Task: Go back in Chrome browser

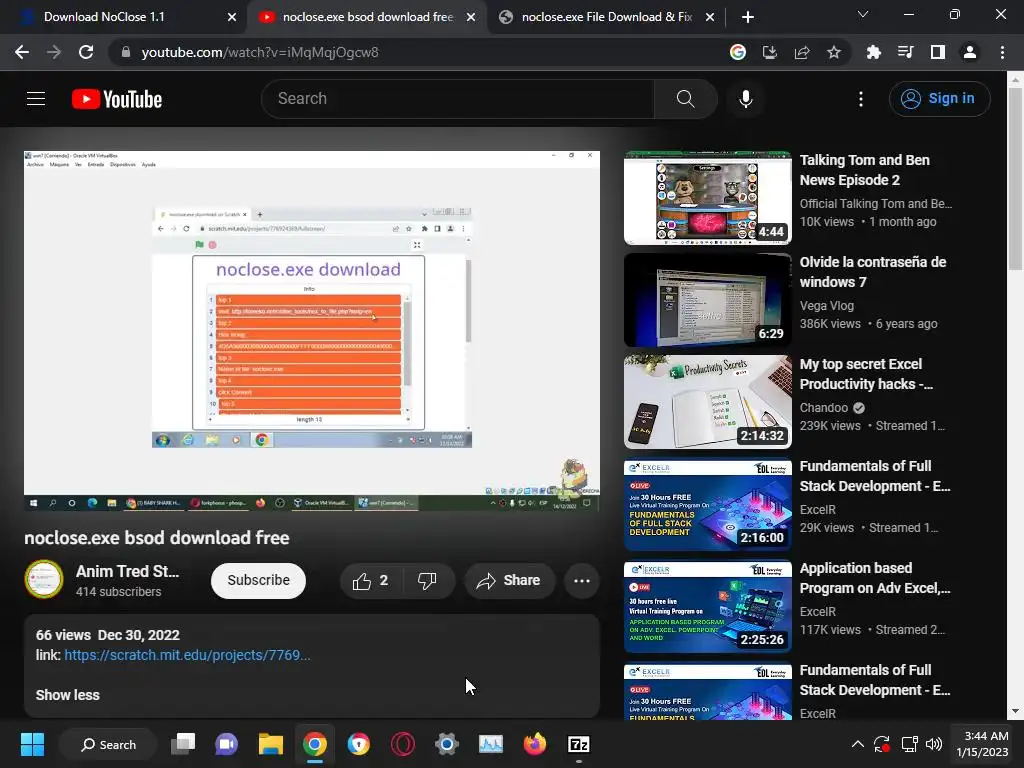Action: pos(22,52)
